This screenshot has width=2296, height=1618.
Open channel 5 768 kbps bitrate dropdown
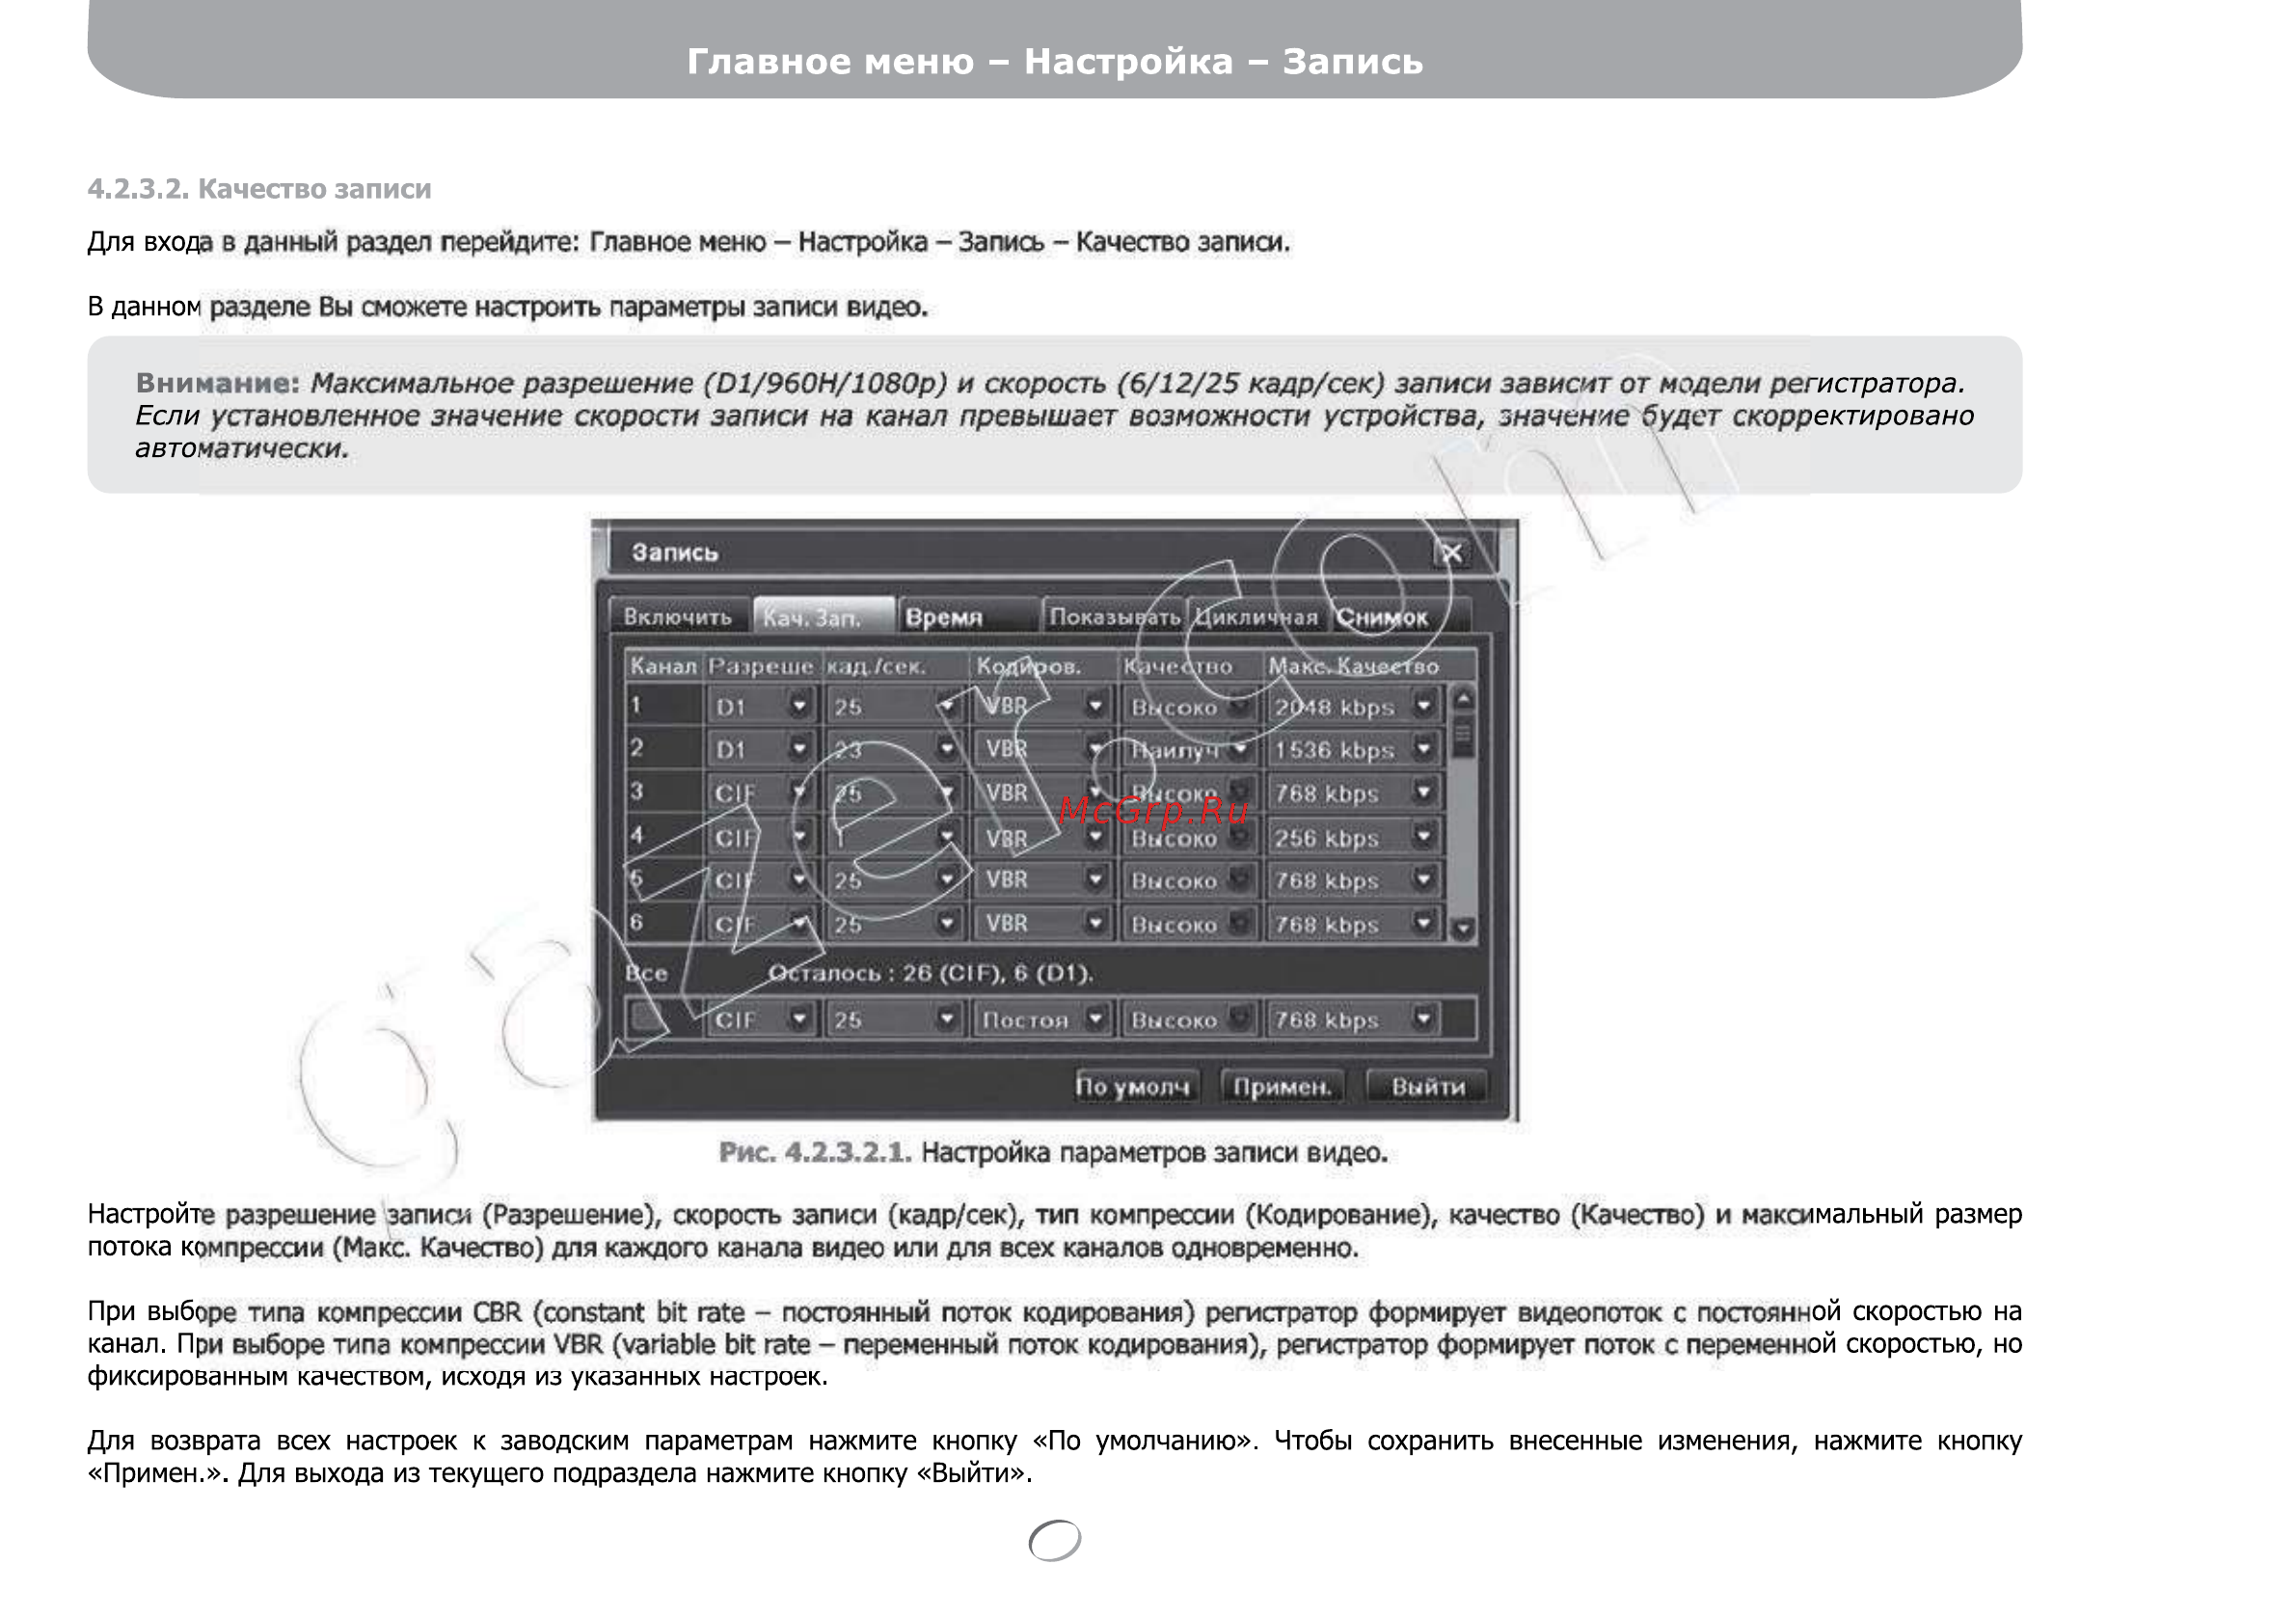1354,880
